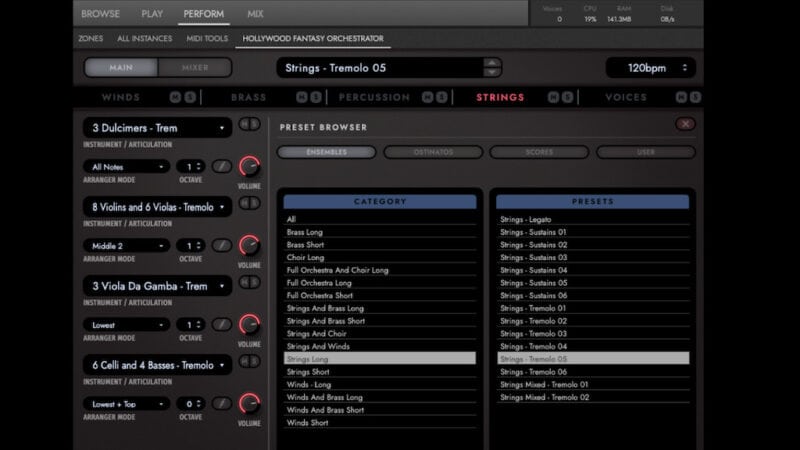Click the preset name up/down arrows

(x=491, y=68)
